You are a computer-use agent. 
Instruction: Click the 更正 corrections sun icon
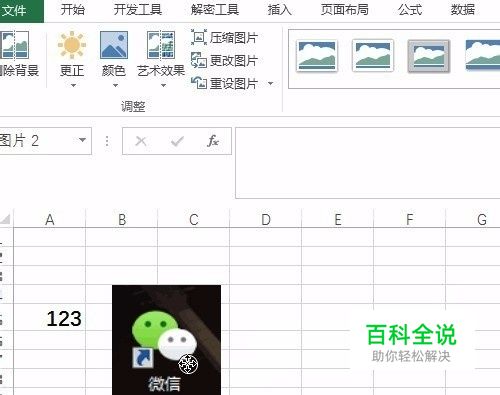click(x=72, y=45)
